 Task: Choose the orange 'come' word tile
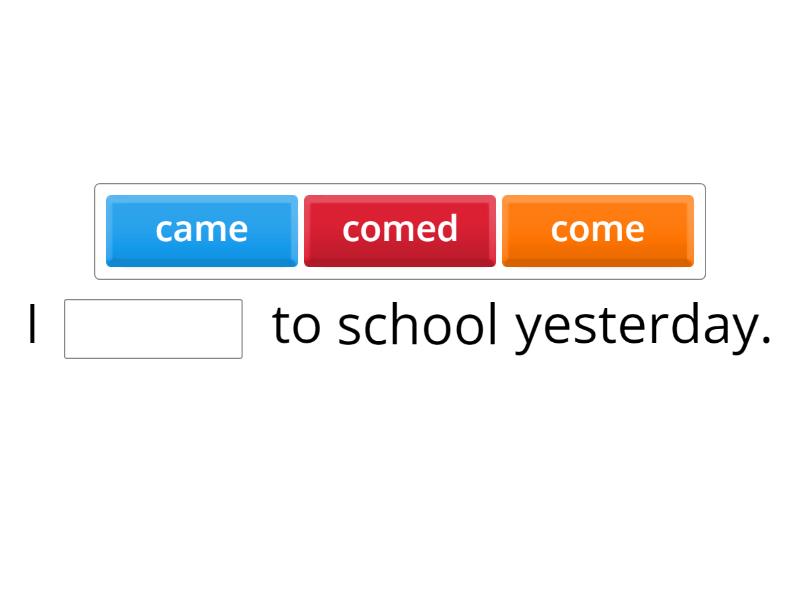(x=598, y=230)
